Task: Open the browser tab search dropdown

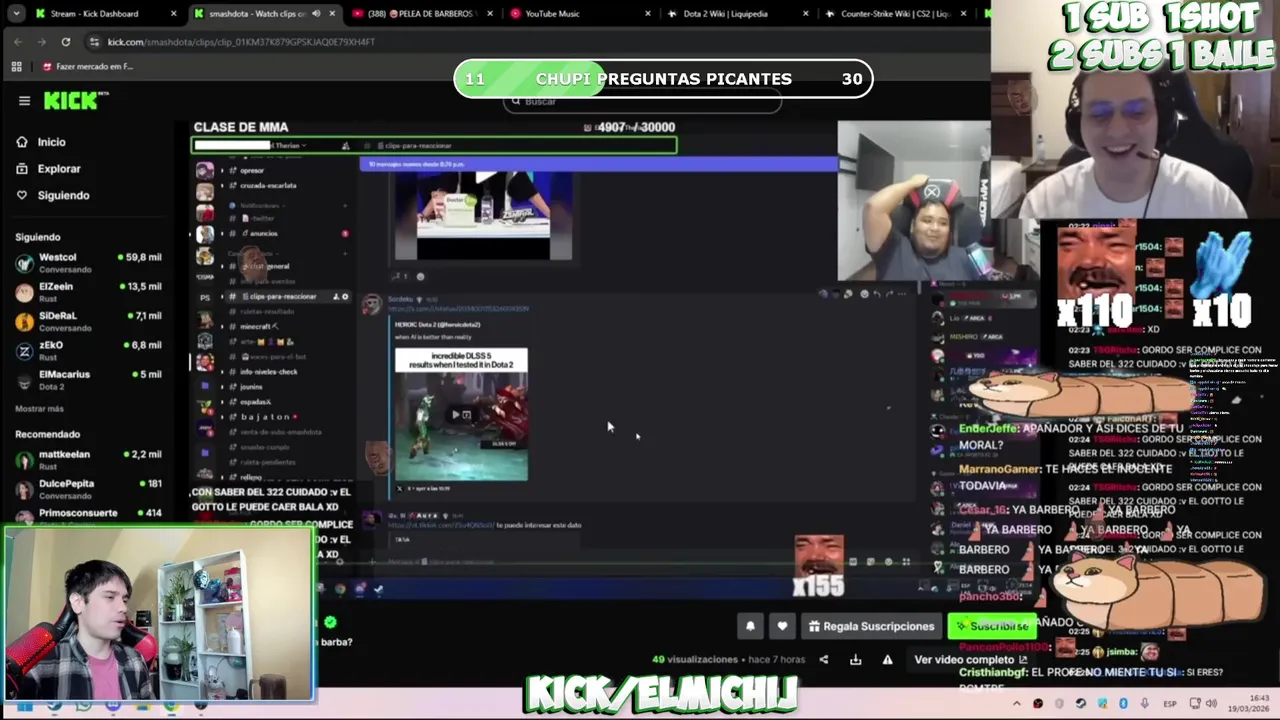Action: [x=16, y=14]
